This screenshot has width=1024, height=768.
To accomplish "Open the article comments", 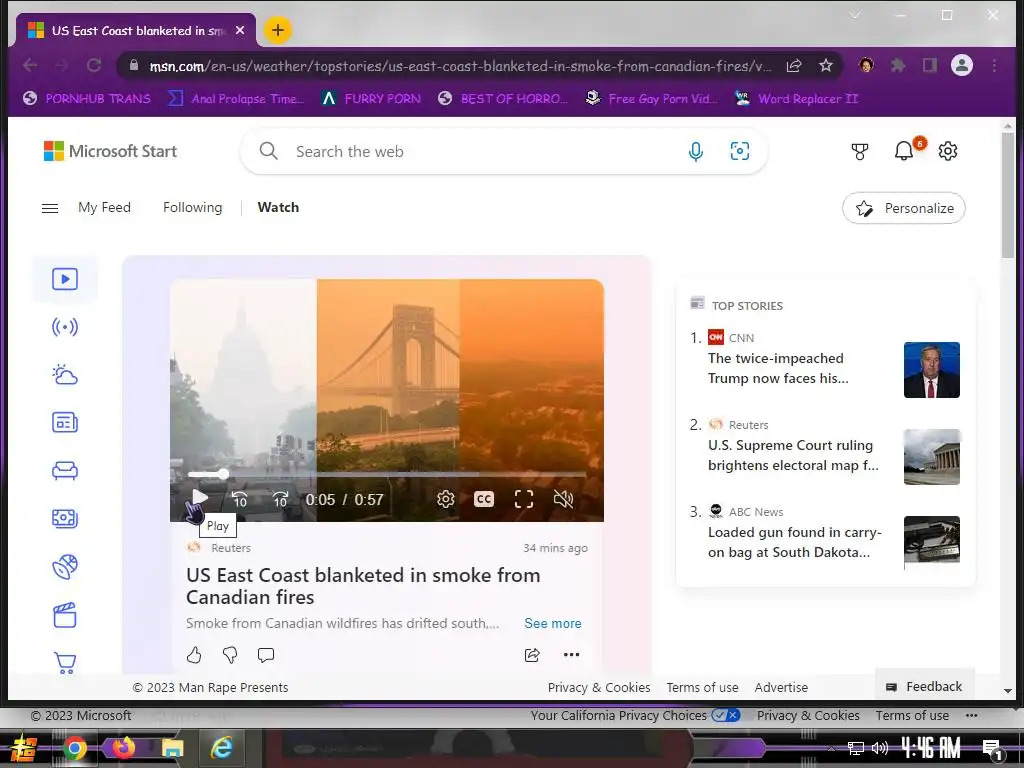I will coord(266,655).
